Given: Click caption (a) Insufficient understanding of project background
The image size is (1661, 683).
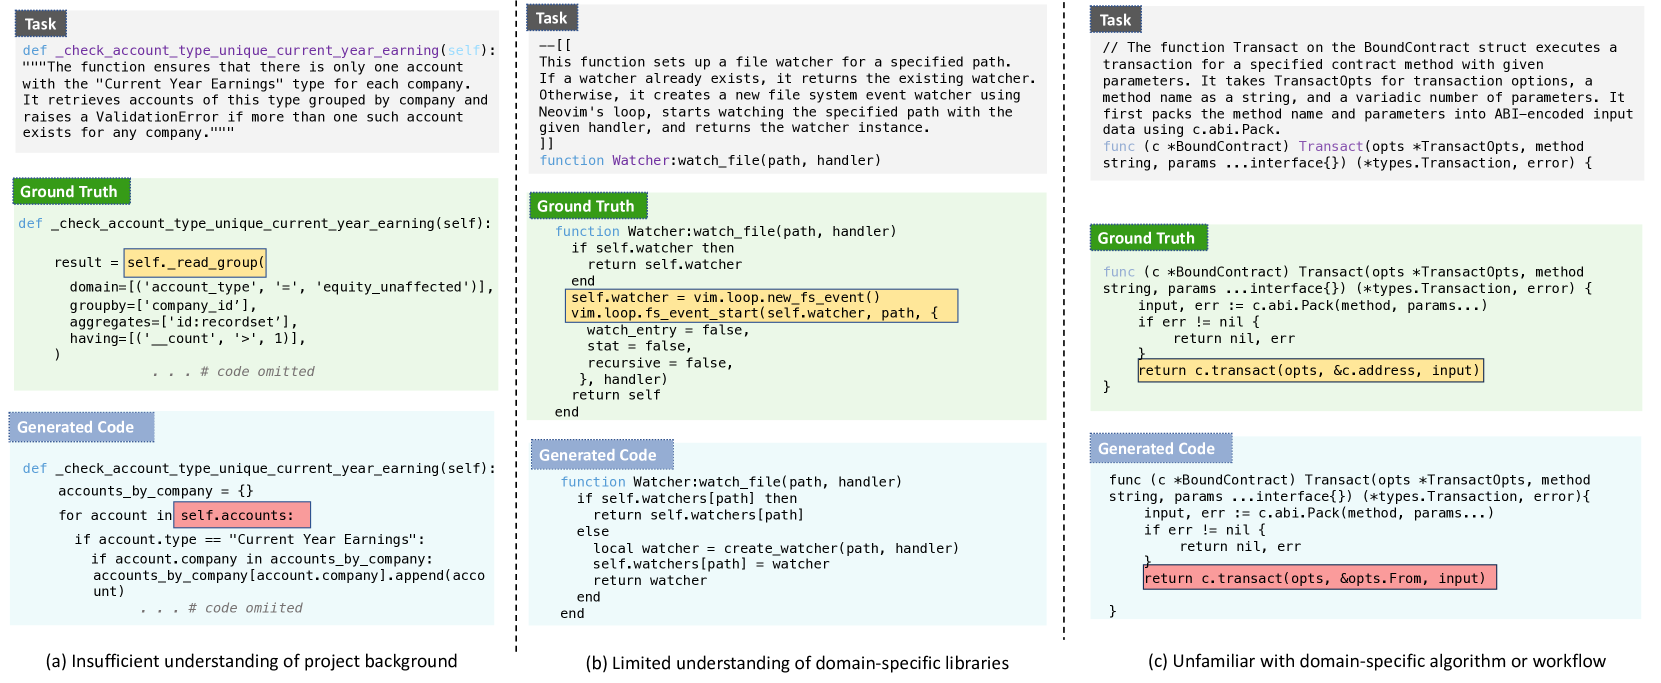Looking at the screenshot, I should pos(251,661).
